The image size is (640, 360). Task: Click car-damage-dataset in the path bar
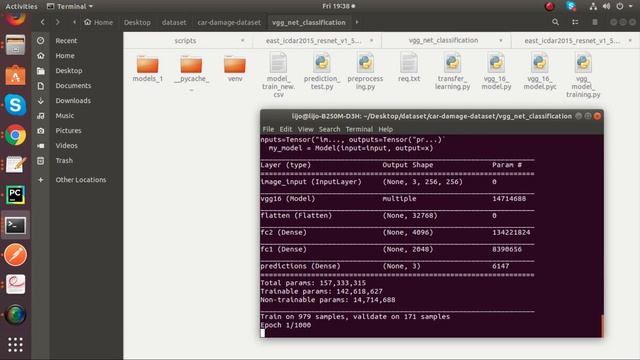tap(229, 22)
